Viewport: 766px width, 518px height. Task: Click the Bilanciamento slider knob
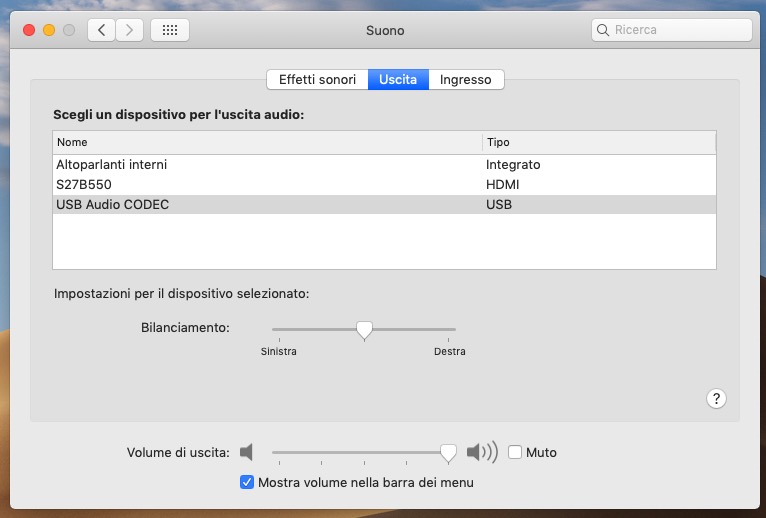coord(364,329)
